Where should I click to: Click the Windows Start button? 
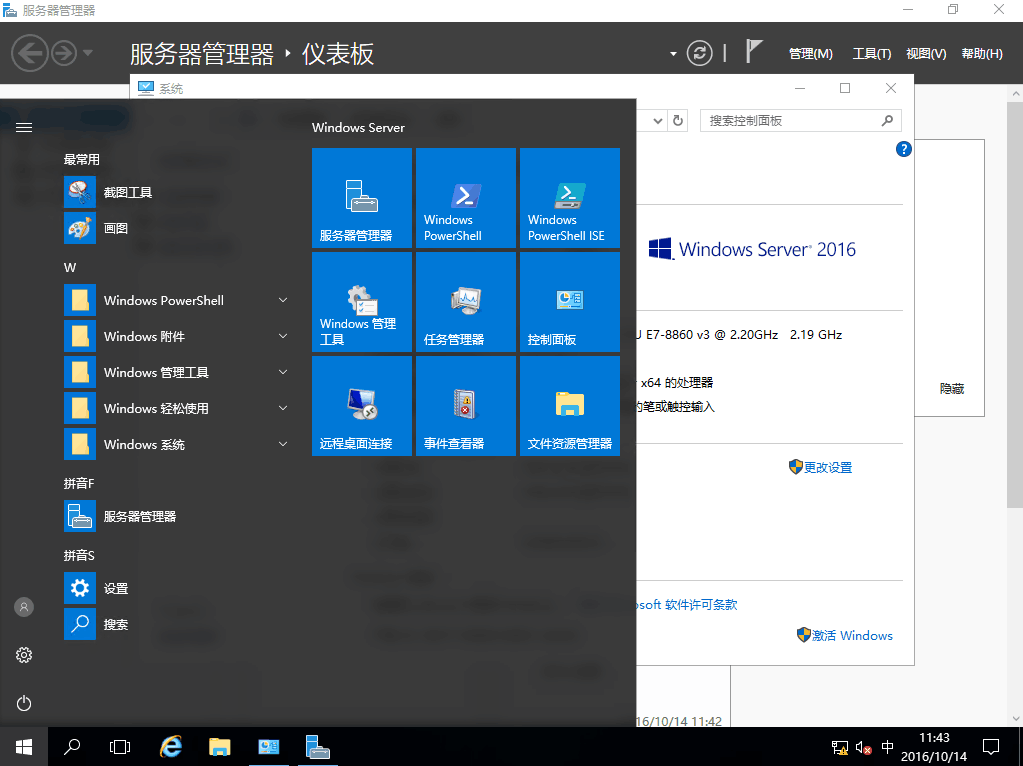coord(24,747)
